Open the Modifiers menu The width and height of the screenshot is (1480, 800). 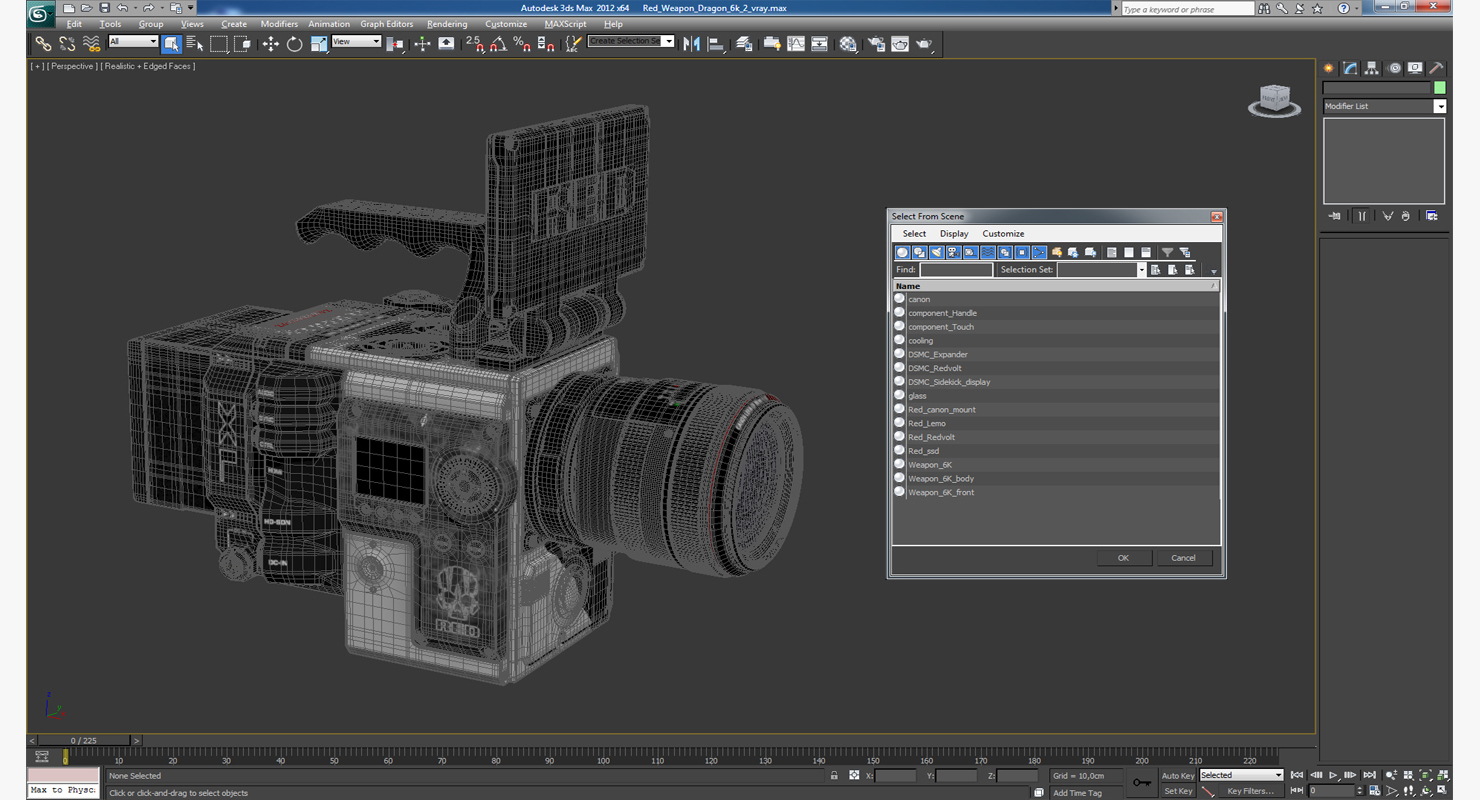click(x=279, y=24)
